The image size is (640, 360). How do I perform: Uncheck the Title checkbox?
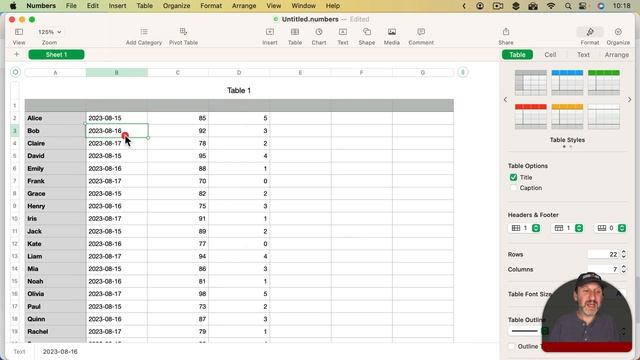click(513, 177)
